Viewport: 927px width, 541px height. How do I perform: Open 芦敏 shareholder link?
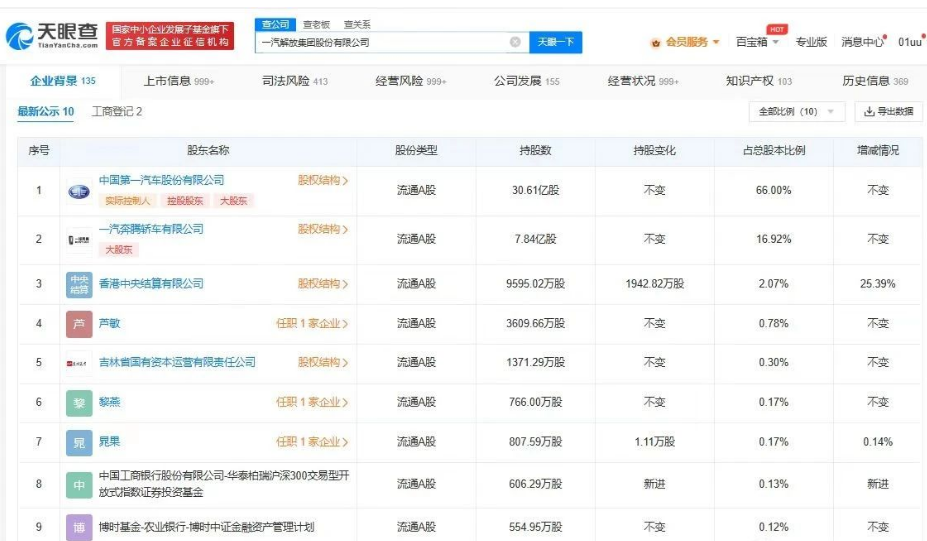(x=109, y=323)
